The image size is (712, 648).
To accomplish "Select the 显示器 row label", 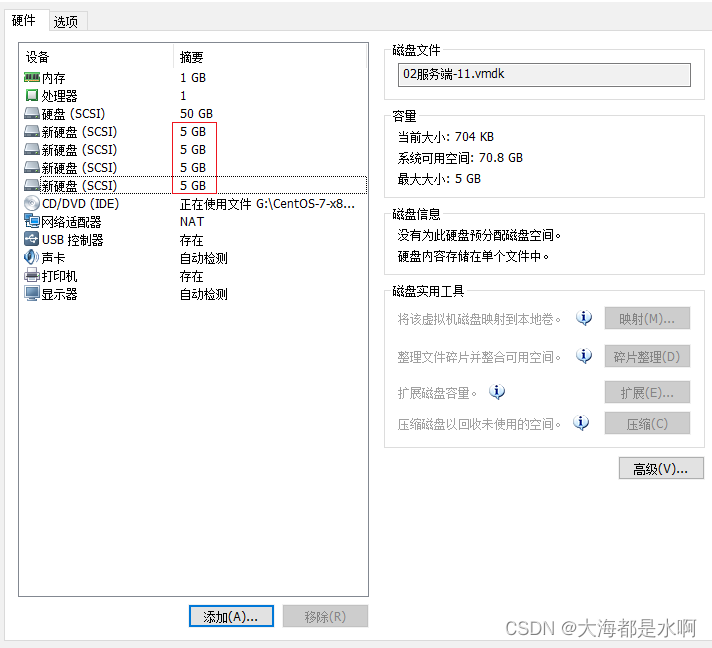I will (59, 294).
